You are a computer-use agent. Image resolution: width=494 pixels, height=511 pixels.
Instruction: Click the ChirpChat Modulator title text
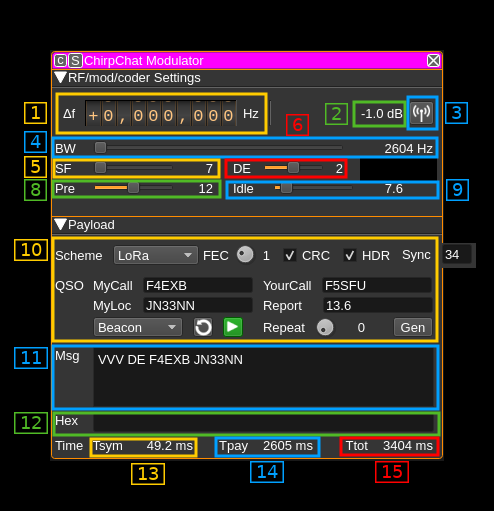(144, 61)
